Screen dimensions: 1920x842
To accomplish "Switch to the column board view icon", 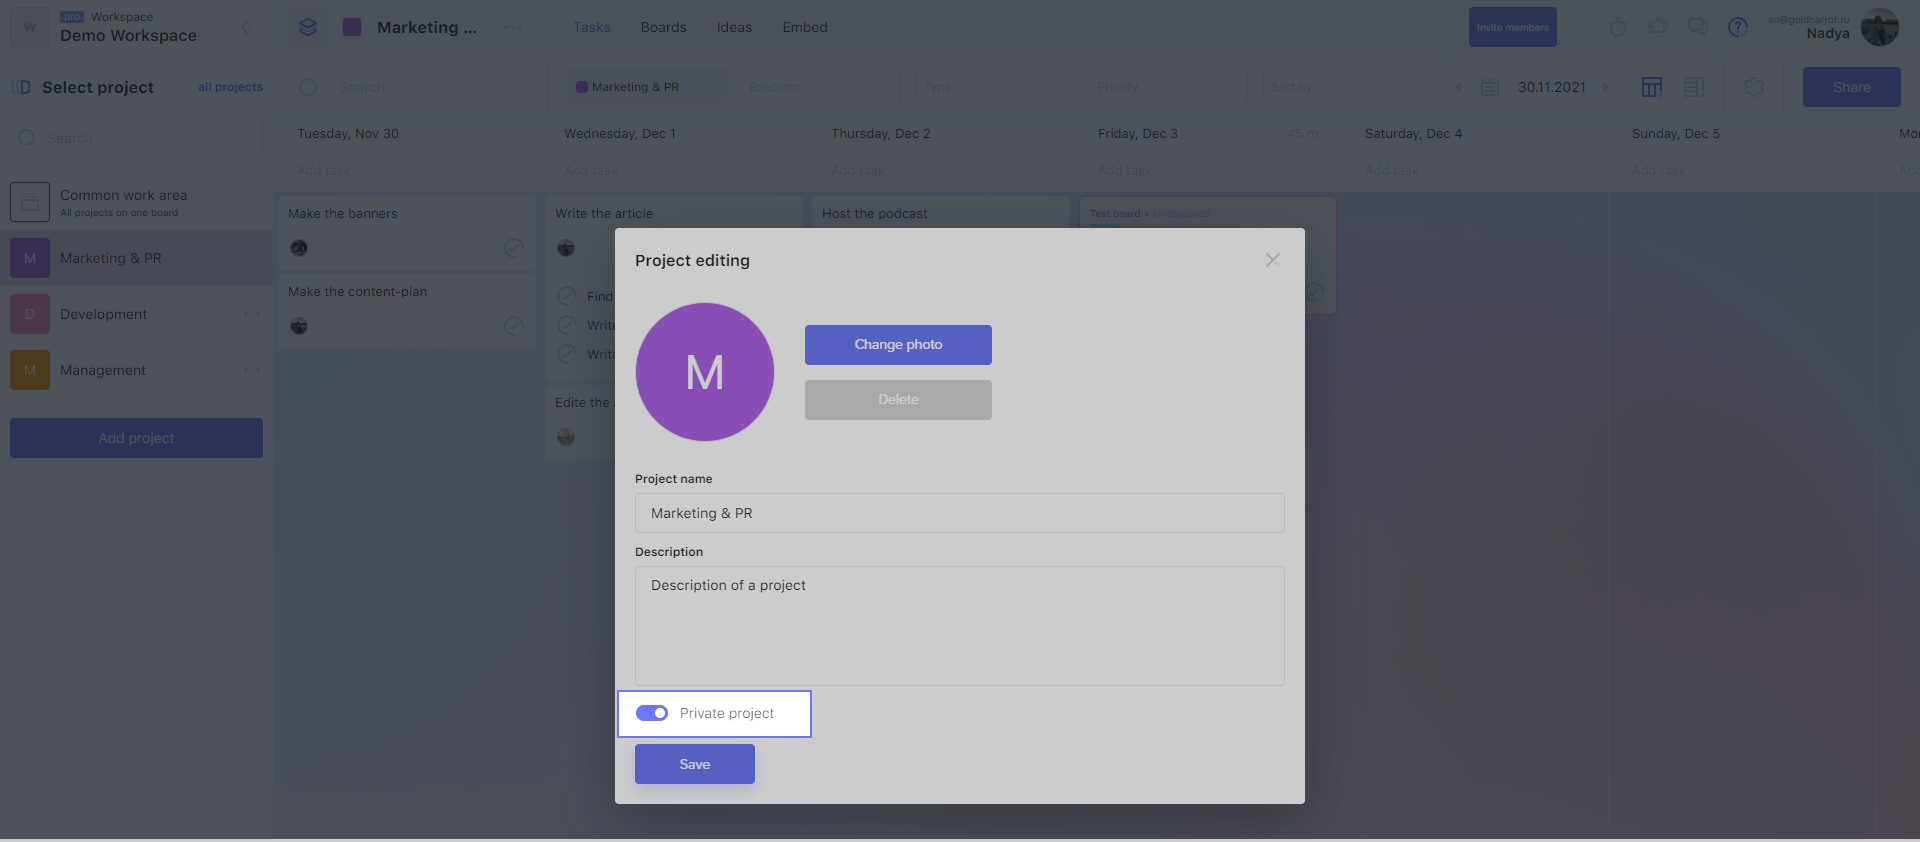I will [1652, 87].
